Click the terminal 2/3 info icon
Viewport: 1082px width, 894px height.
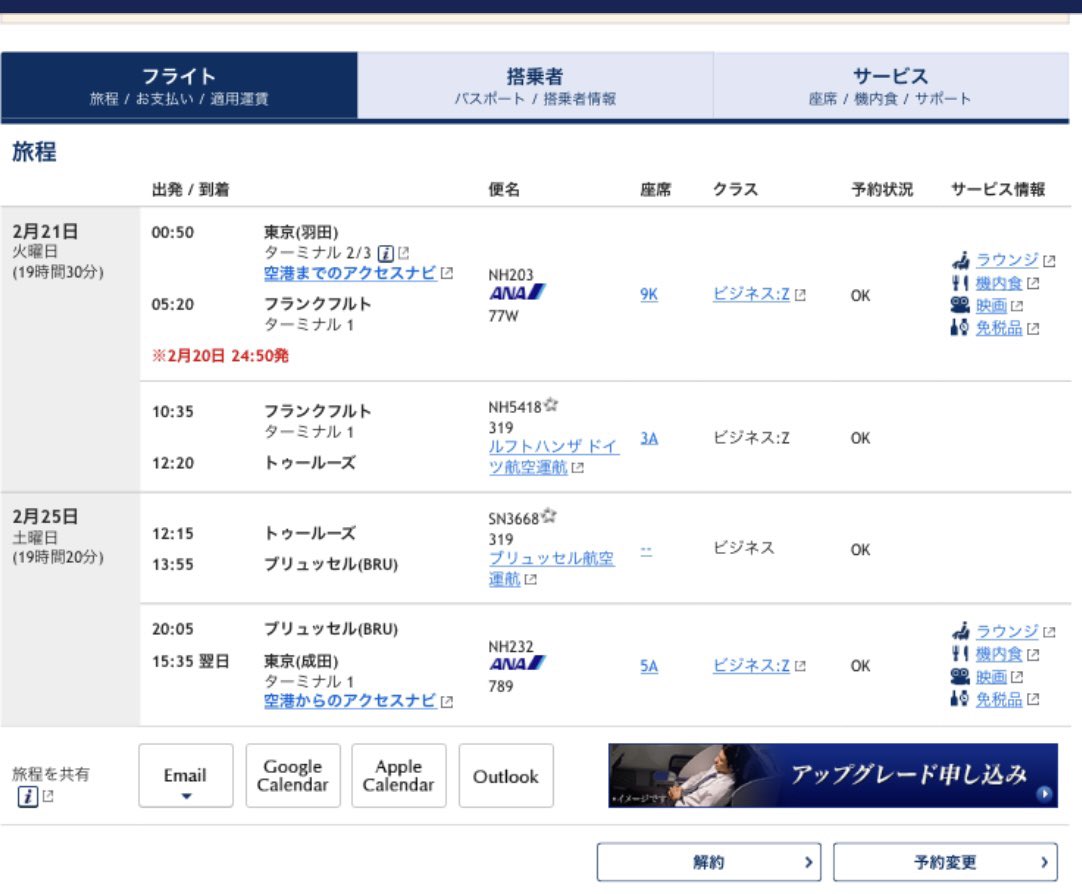(x=386, y=253)
